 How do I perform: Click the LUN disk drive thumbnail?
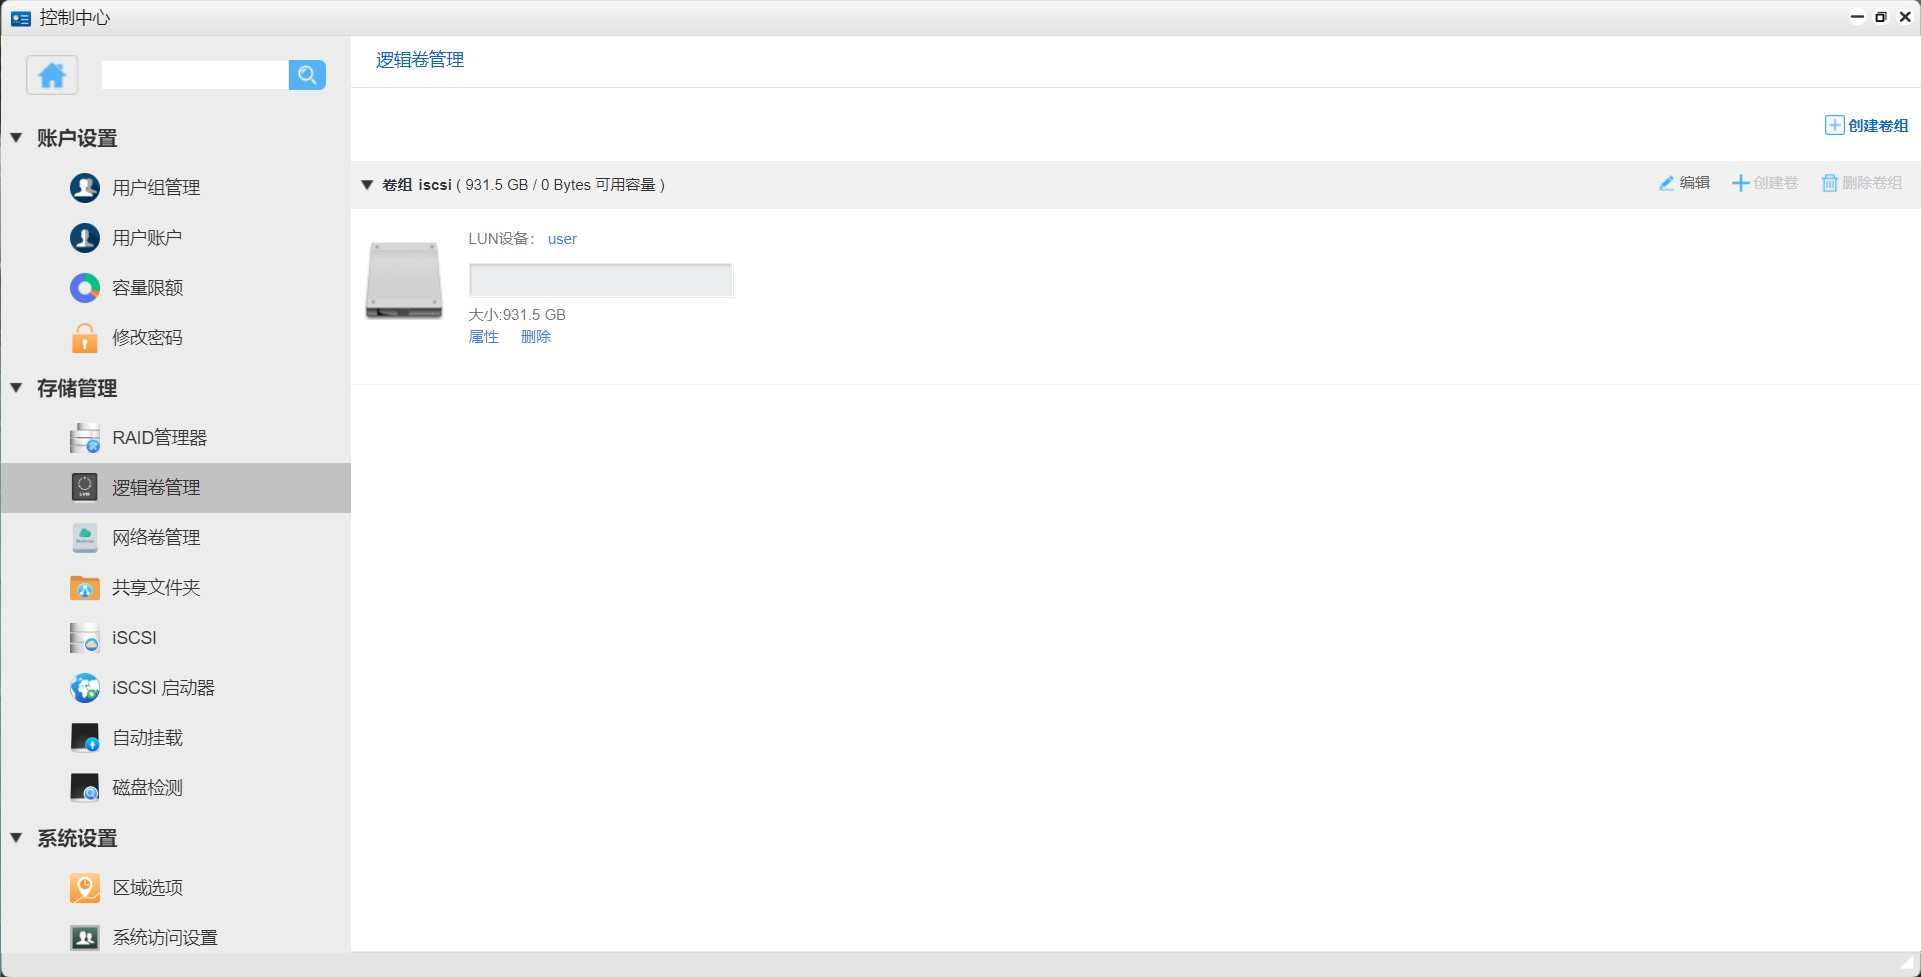[404, 281]
